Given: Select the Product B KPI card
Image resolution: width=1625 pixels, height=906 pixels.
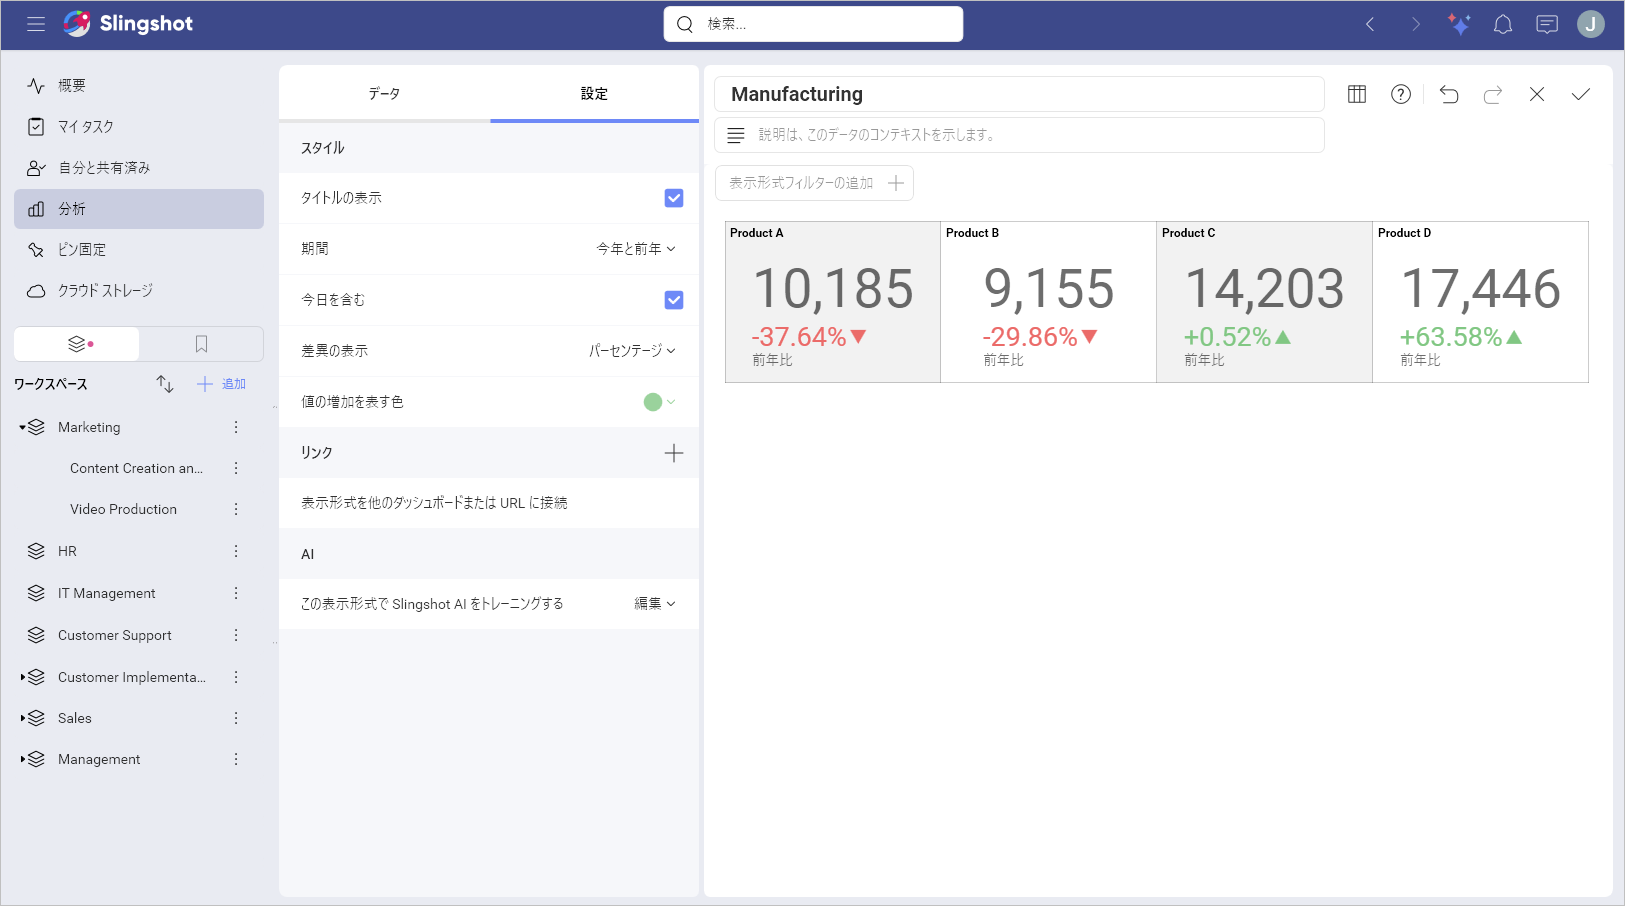Looking at the screenshot, I should (x=1049, y=302).
